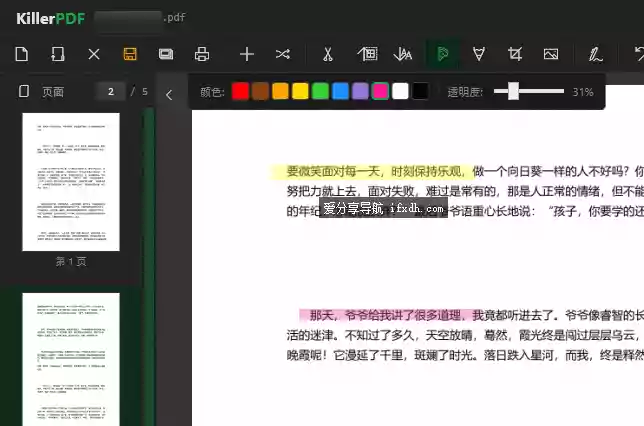Click the KillerPDF logo

click(51, 18)
